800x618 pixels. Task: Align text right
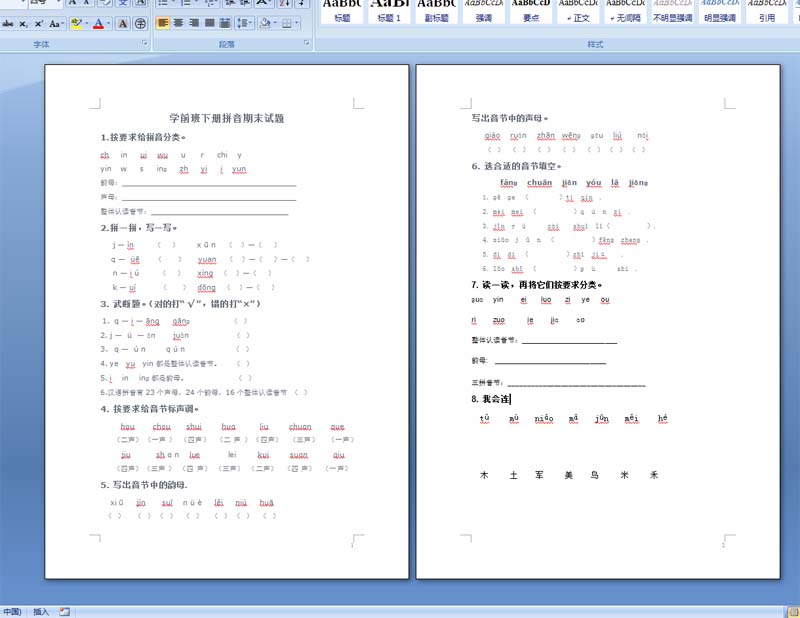[194, 23]
